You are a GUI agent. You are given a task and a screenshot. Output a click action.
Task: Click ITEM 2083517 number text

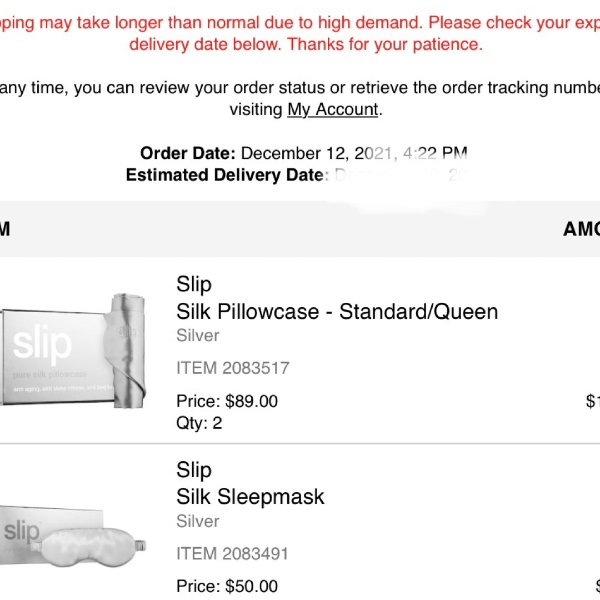[x=233, y=368]
